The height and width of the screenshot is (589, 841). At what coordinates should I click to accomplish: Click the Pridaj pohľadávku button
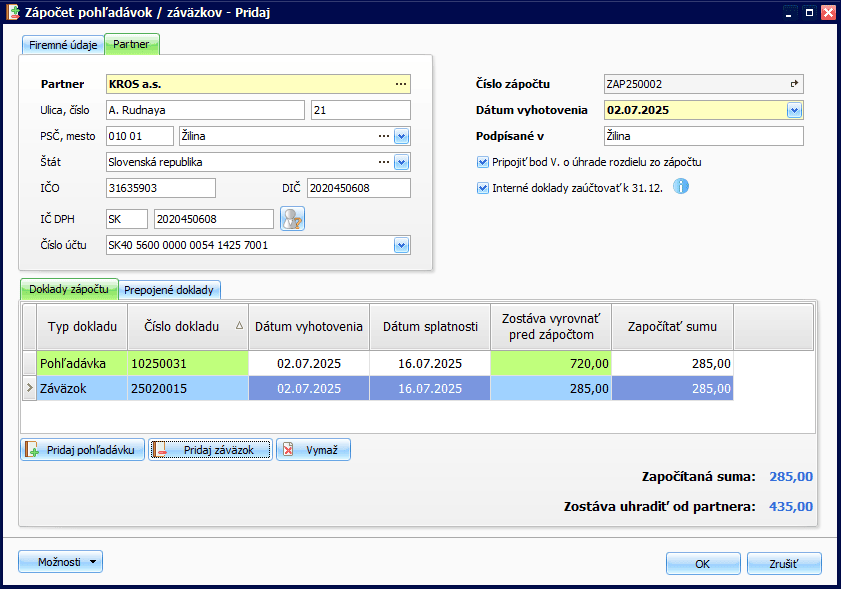83,450
